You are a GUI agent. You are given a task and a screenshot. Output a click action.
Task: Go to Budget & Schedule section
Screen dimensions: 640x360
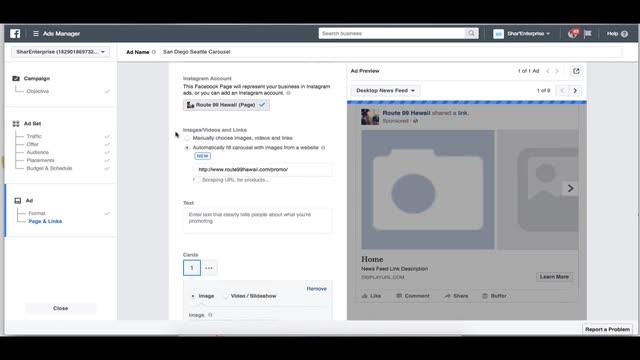pyautogui.click(x=49, y=168)
